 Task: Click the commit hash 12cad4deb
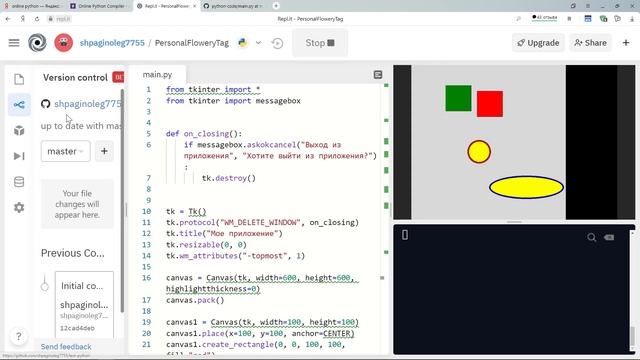77,328
